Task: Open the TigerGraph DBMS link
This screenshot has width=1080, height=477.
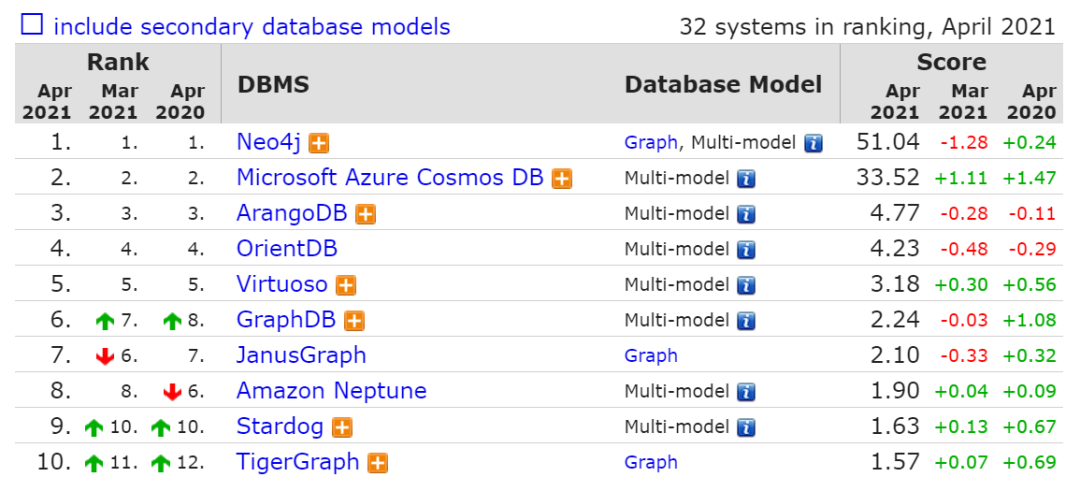Action: coord(298,462)
